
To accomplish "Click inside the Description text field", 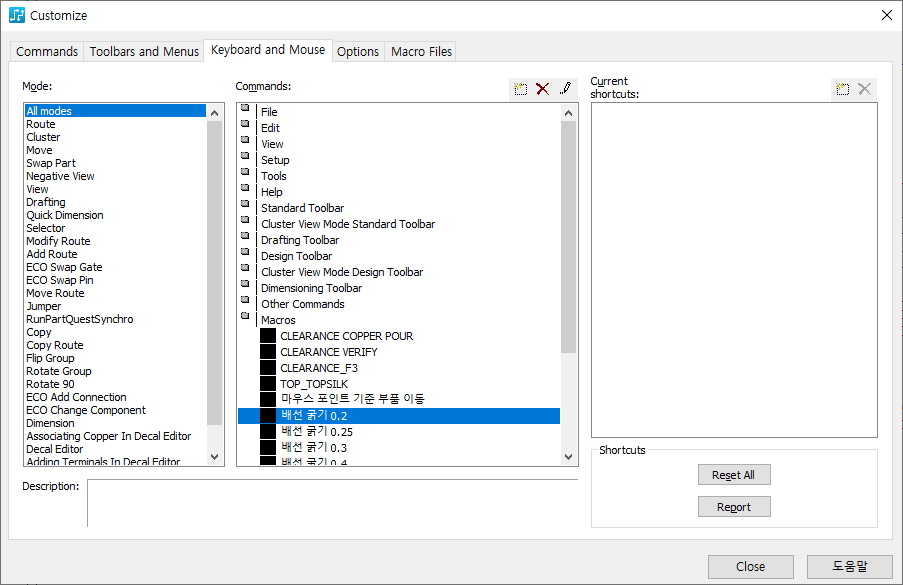I will click(x=332, y=502).
